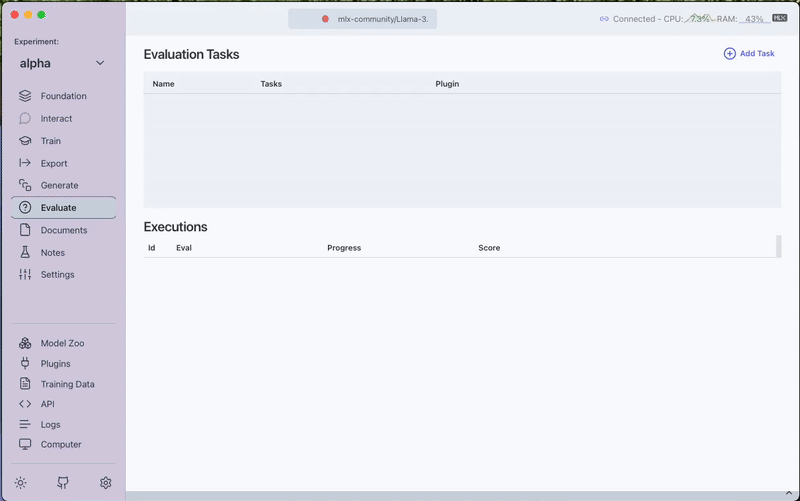Screen dimensions: 800x501
Task: Toggle the light/dark theme sun icon
Action: click(x=21, y=483)
